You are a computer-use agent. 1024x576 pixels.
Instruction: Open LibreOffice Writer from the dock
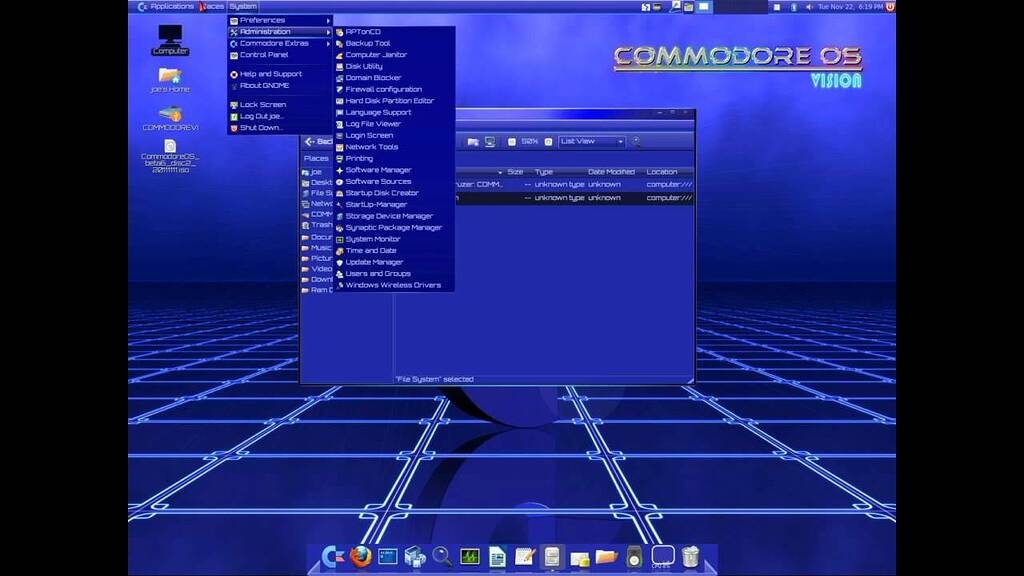(495, 557)
